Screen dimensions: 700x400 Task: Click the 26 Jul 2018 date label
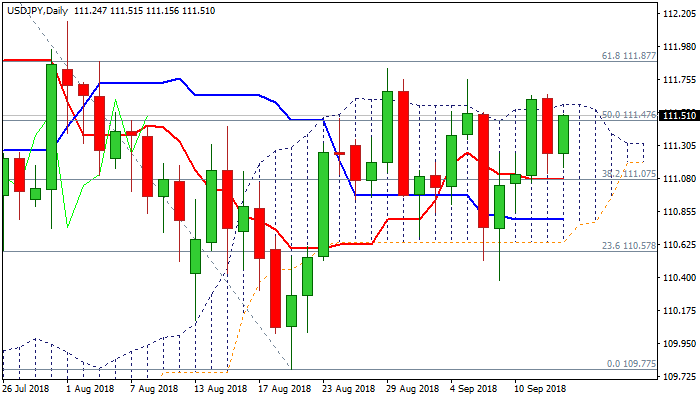click(x=26, y=388)
